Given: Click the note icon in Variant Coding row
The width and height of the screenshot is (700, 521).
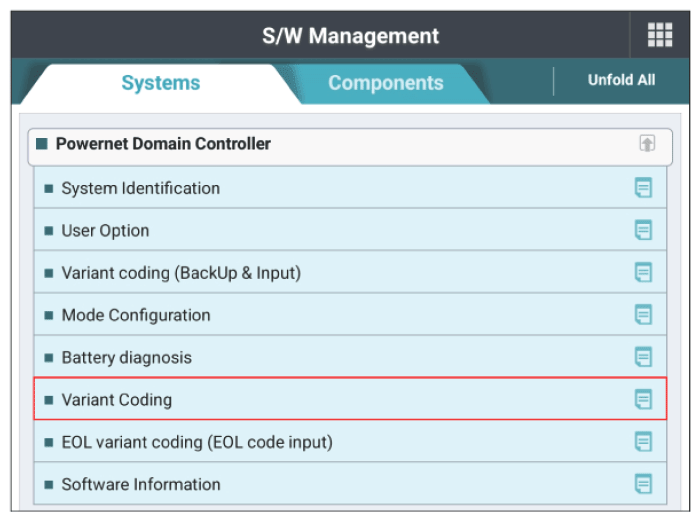Looking at the screenshot, I should [643, 399].
